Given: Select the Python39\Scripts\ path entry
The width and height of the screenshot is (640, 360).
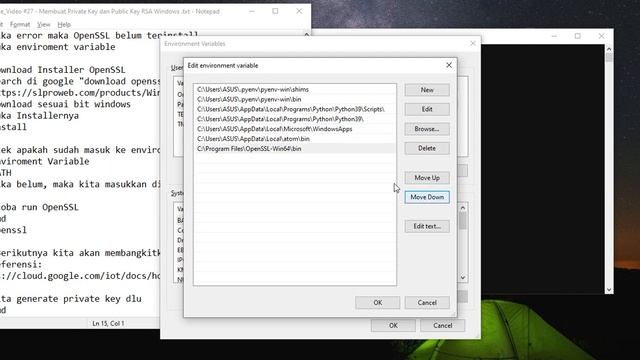Looking at the screenshot, I should 295,109.
